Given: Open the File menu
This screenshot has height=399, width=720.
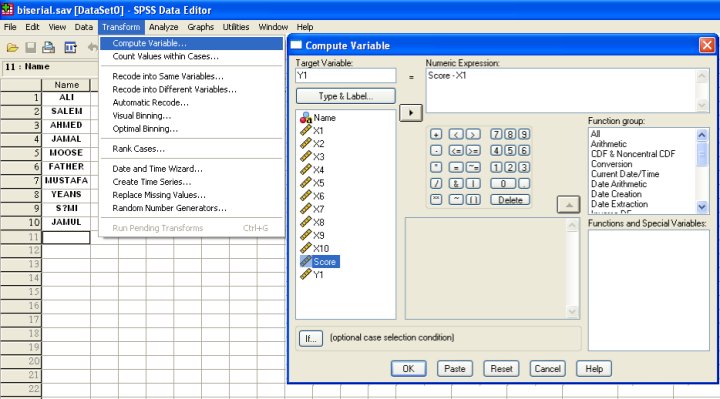Looking at the screenshot, I should [10, 27].
